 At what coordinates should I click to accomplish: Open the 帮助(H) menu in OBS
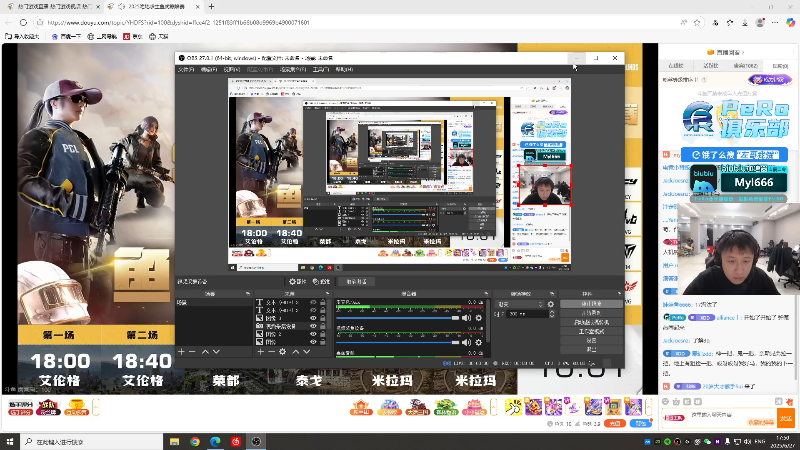click(344, 69)
